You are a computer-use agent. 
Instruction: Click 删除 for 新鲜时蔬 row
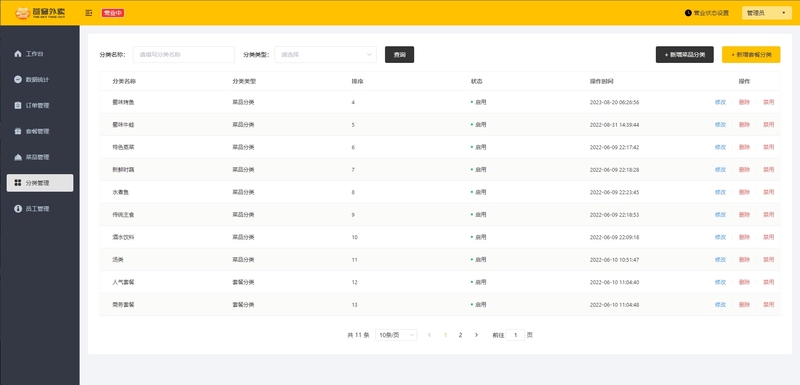[x=744, y=169]
